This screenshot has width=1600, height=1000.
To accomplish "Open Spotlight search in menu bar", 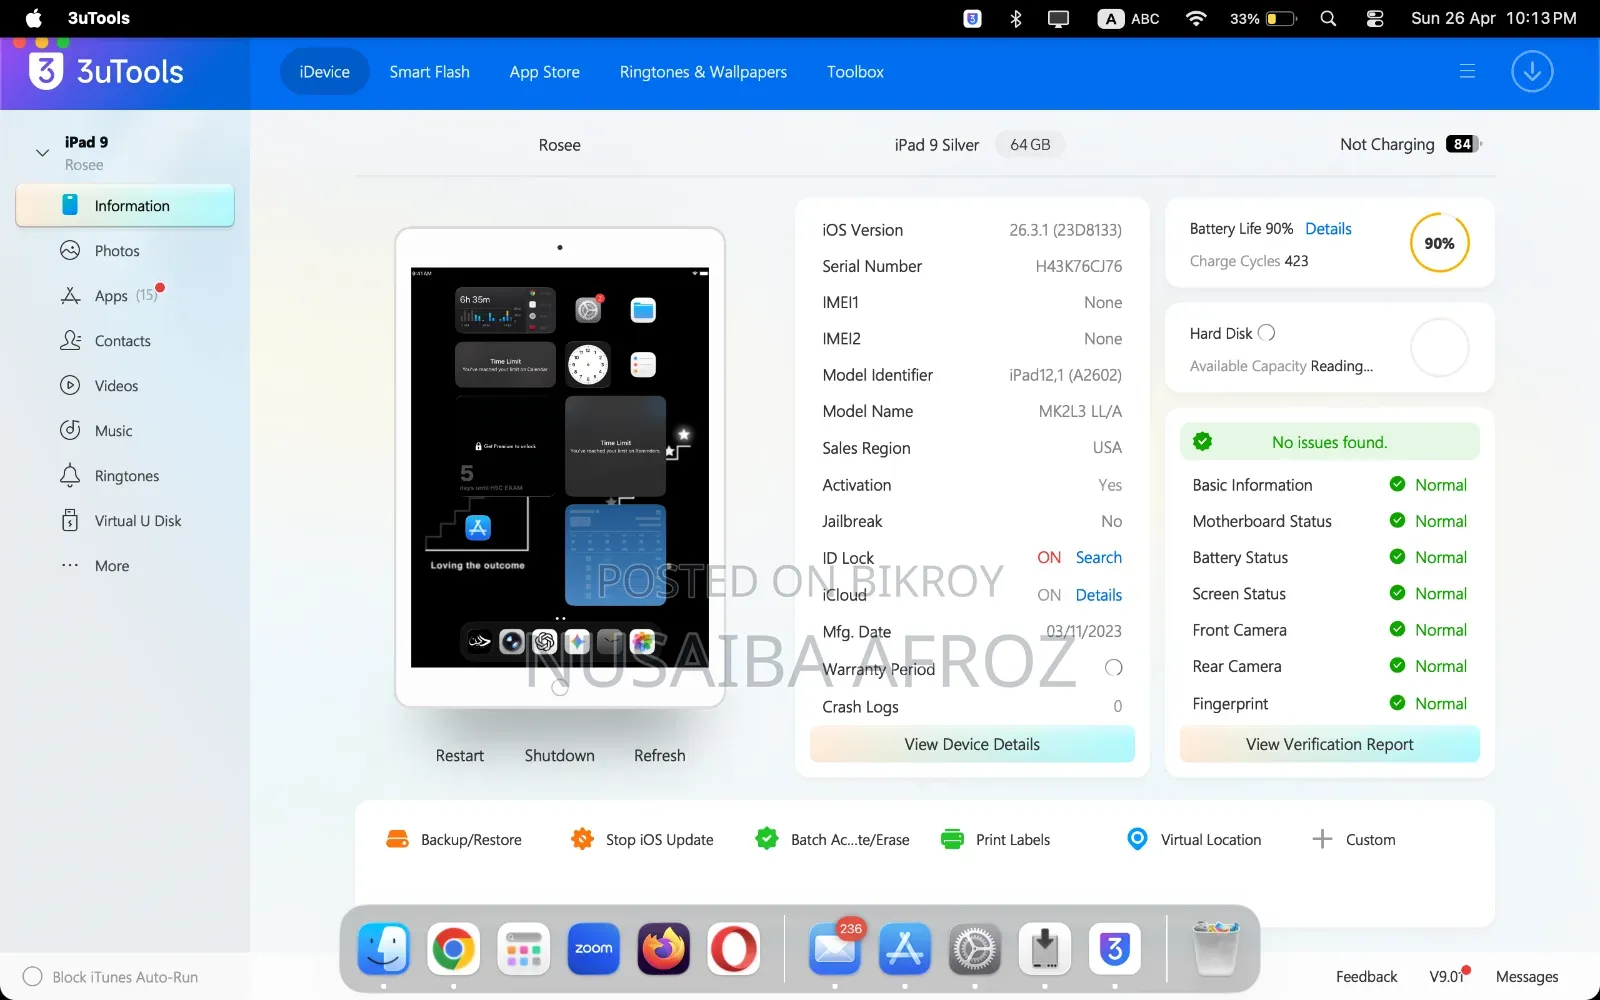I will tap(1328, 18).
